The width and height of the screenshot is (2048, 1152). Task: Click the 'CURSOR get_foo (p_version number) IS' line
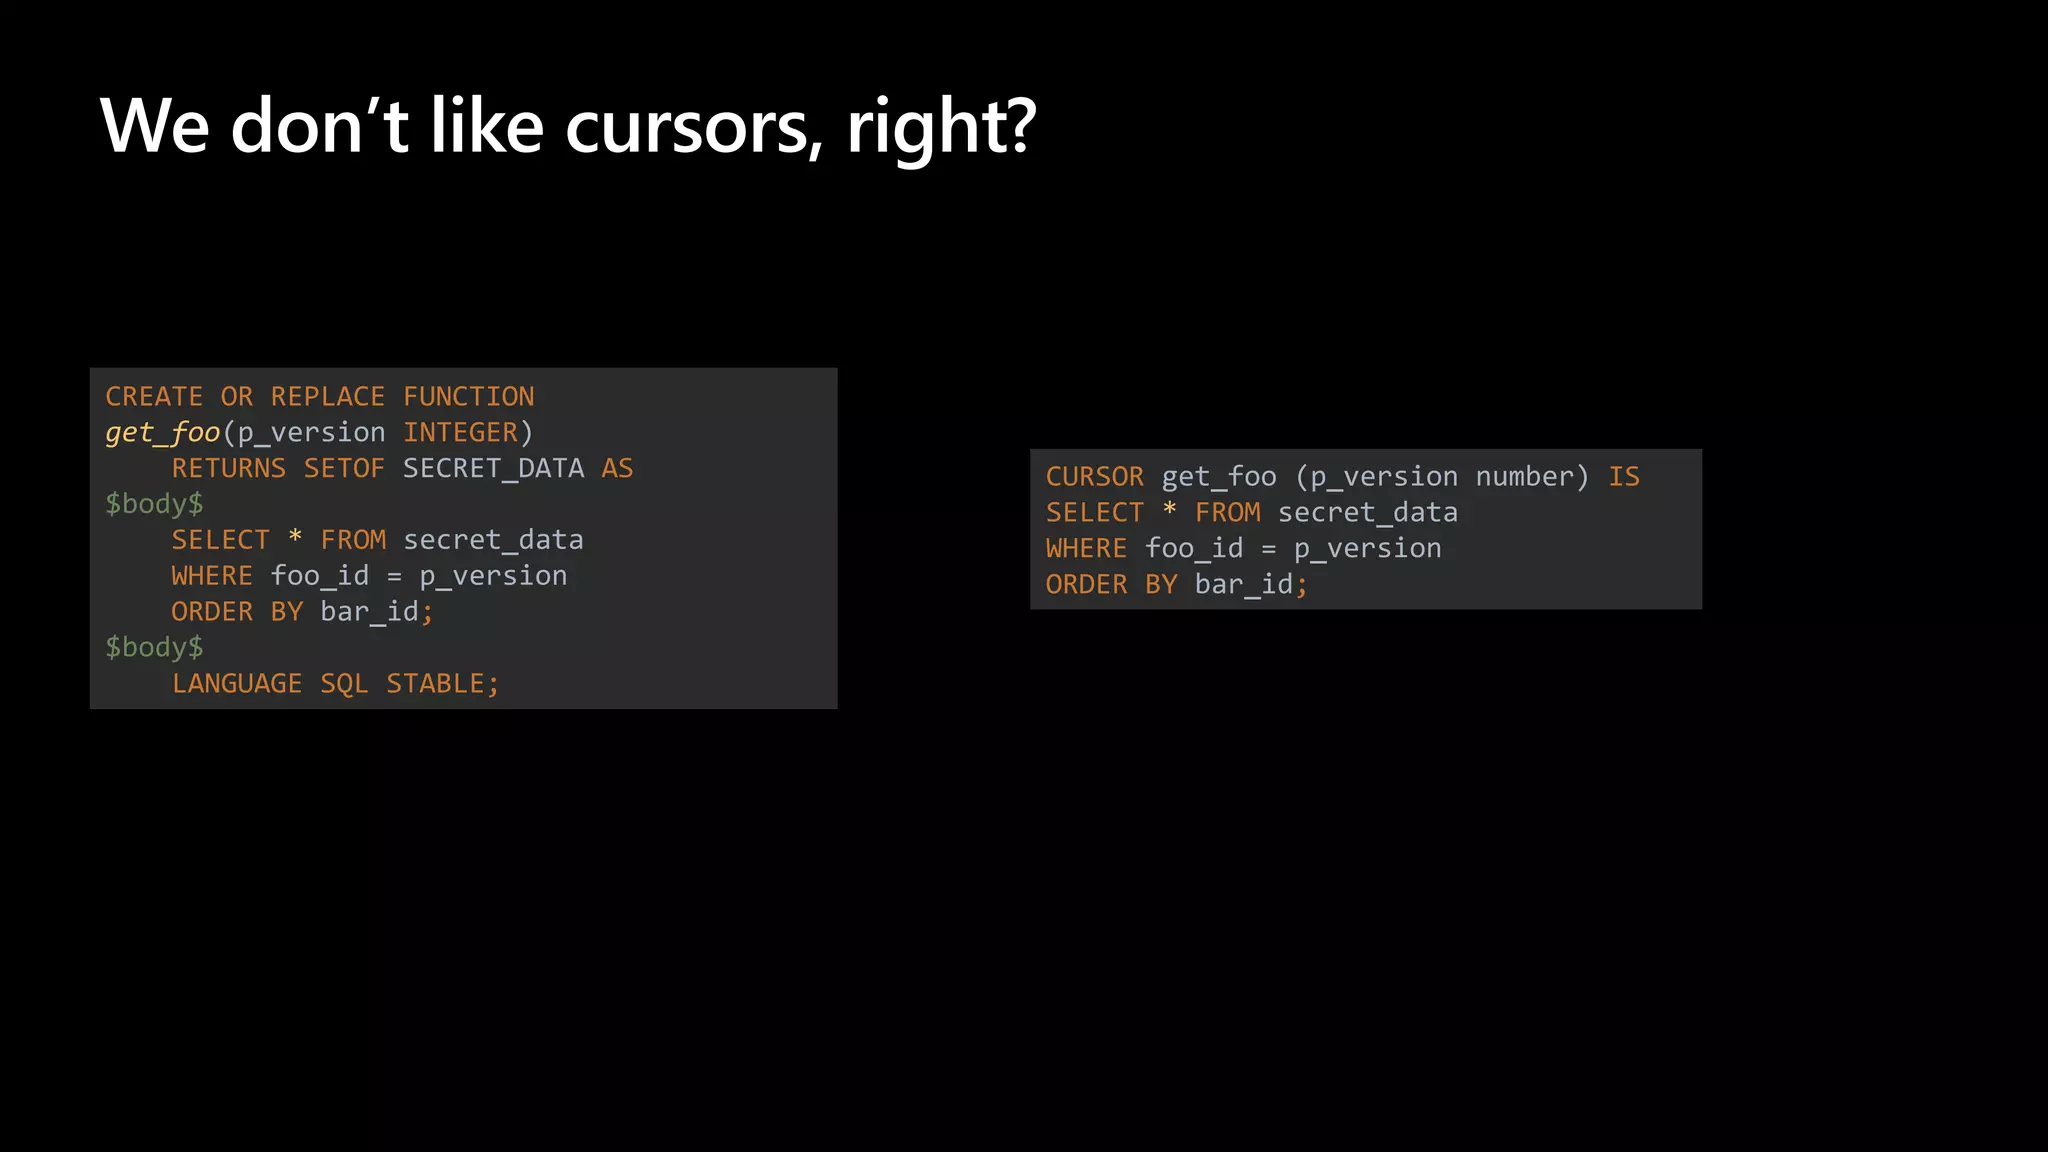tap(1343, 477)
